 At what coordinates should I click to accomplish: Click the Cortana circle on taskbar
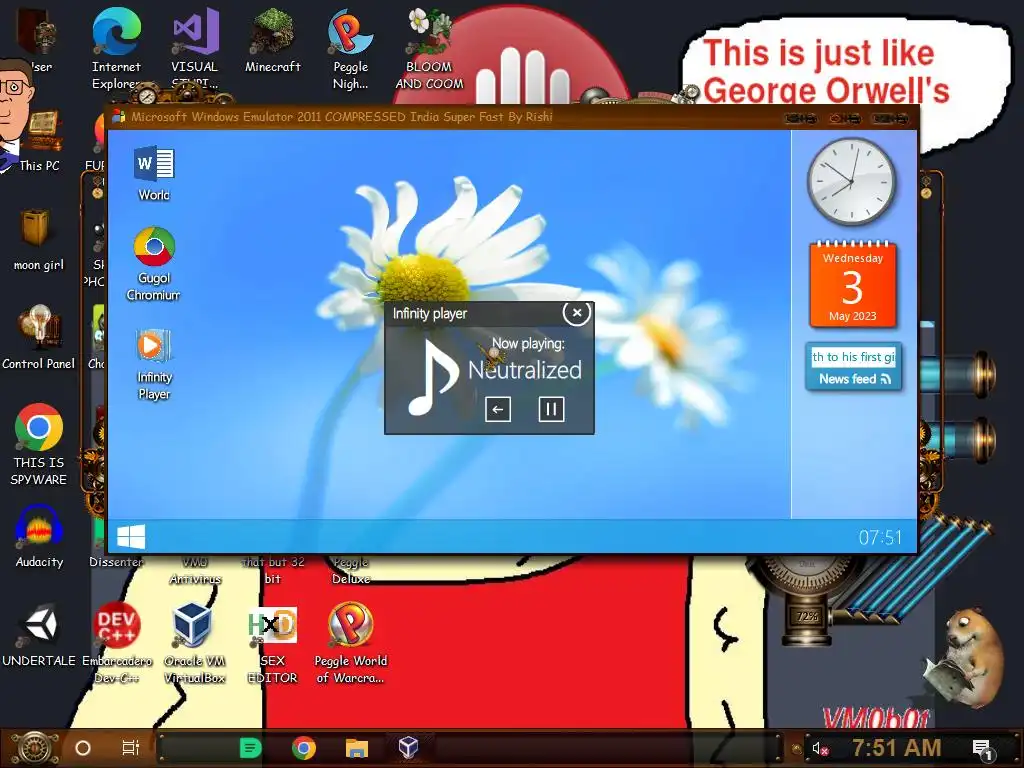pyautogui.click(x=83, y=748)
